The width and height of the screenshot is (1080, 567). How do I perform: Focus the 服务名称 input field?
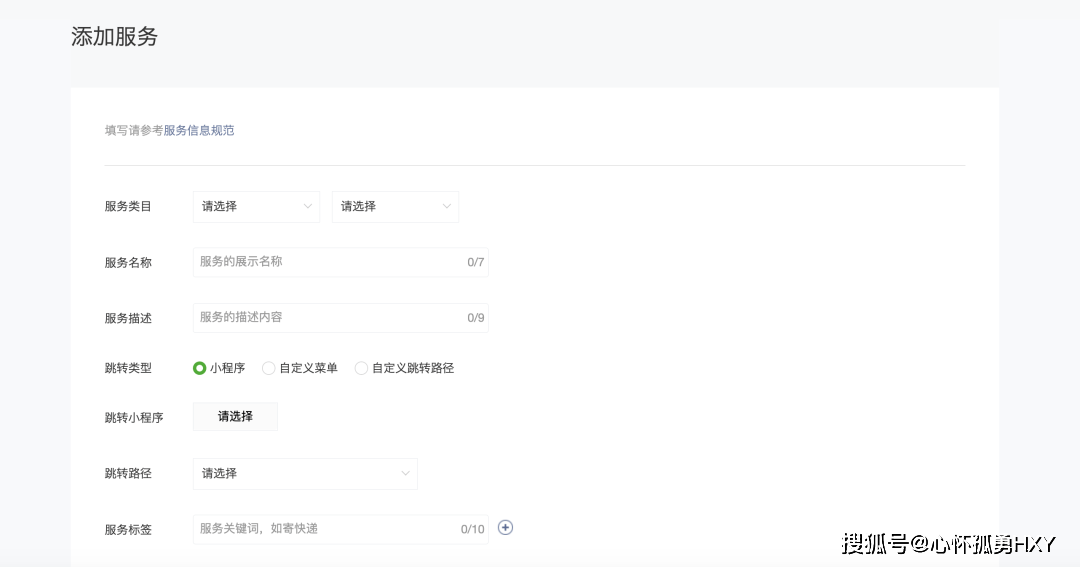325,262
